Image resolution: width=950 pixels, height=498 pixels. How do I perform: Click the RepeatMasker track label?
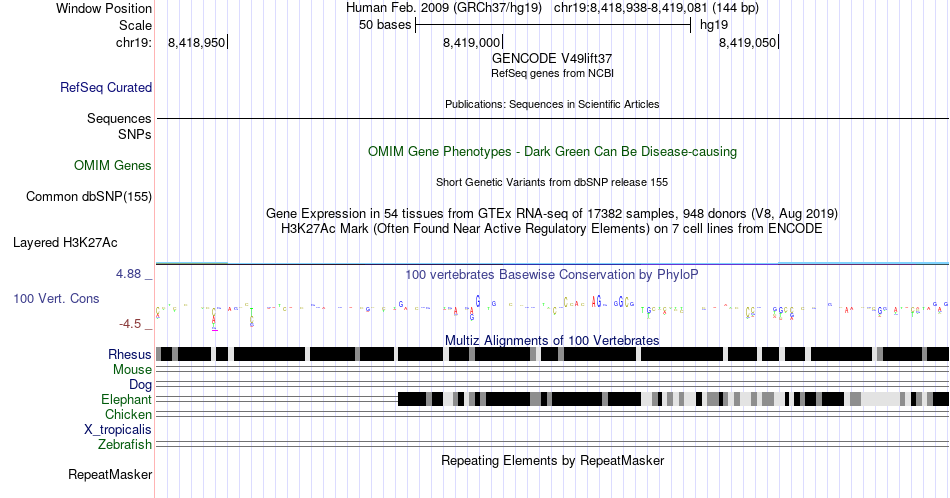point(110,474)
